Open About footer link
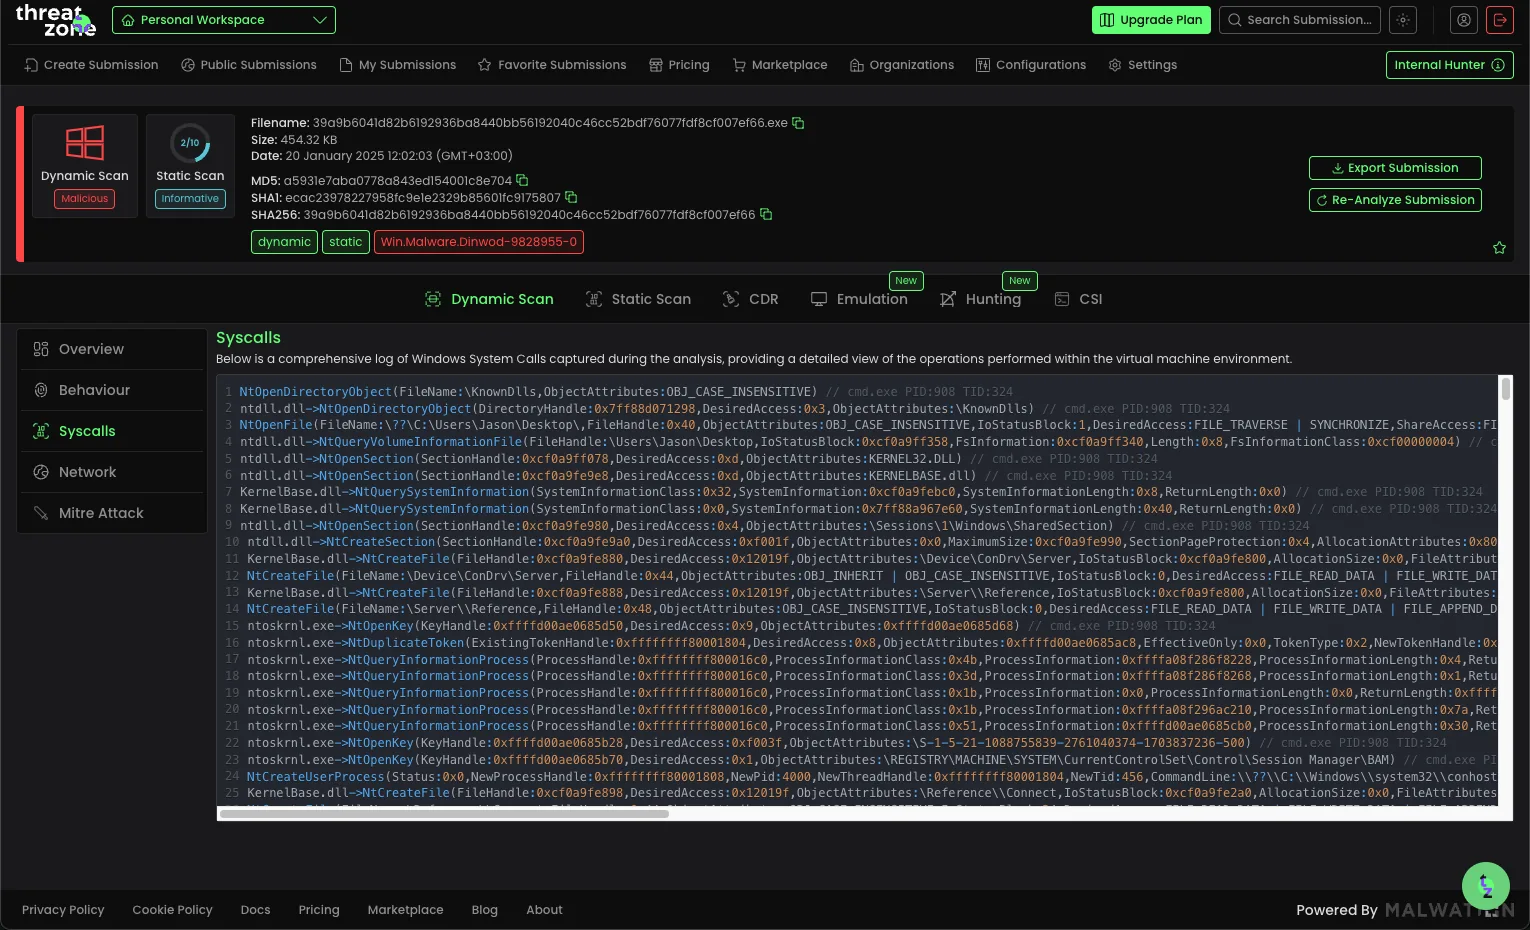 pyautogui.click(x=545, y=910)
